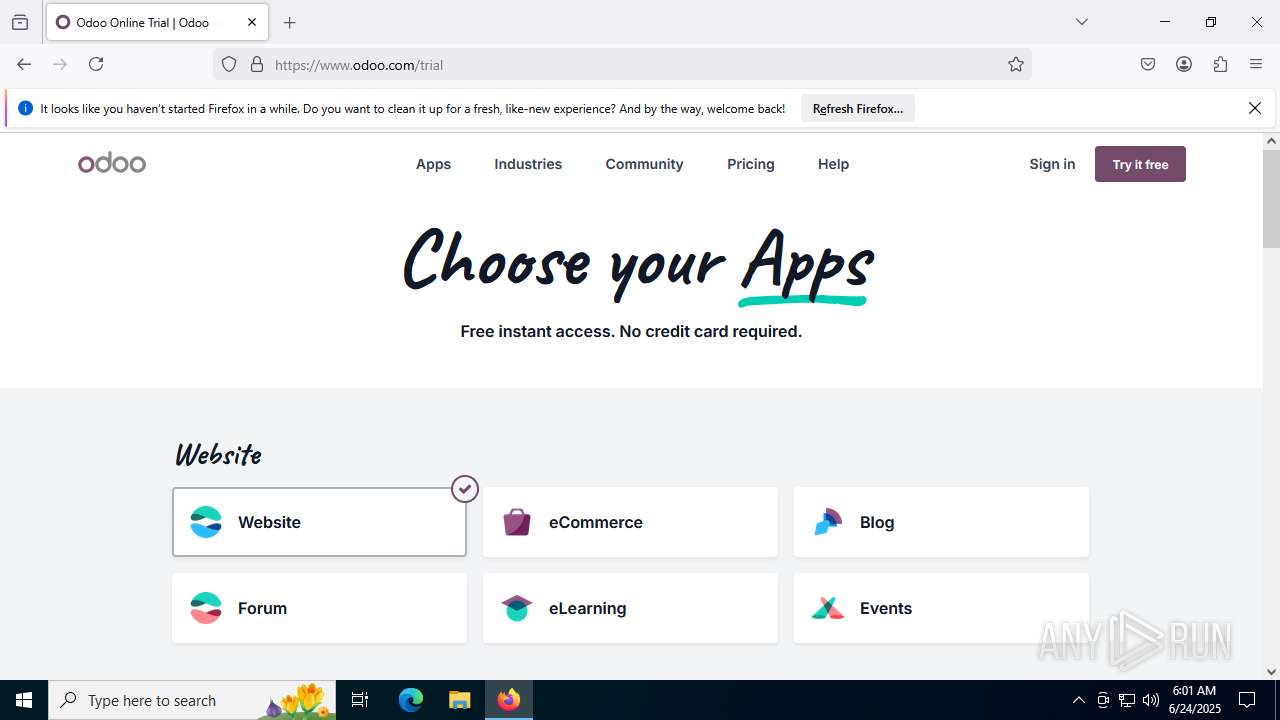The height and width of the screenshot is (720, 1280).
Task: Click the forward navigation arrow
Action: (60, 64)
